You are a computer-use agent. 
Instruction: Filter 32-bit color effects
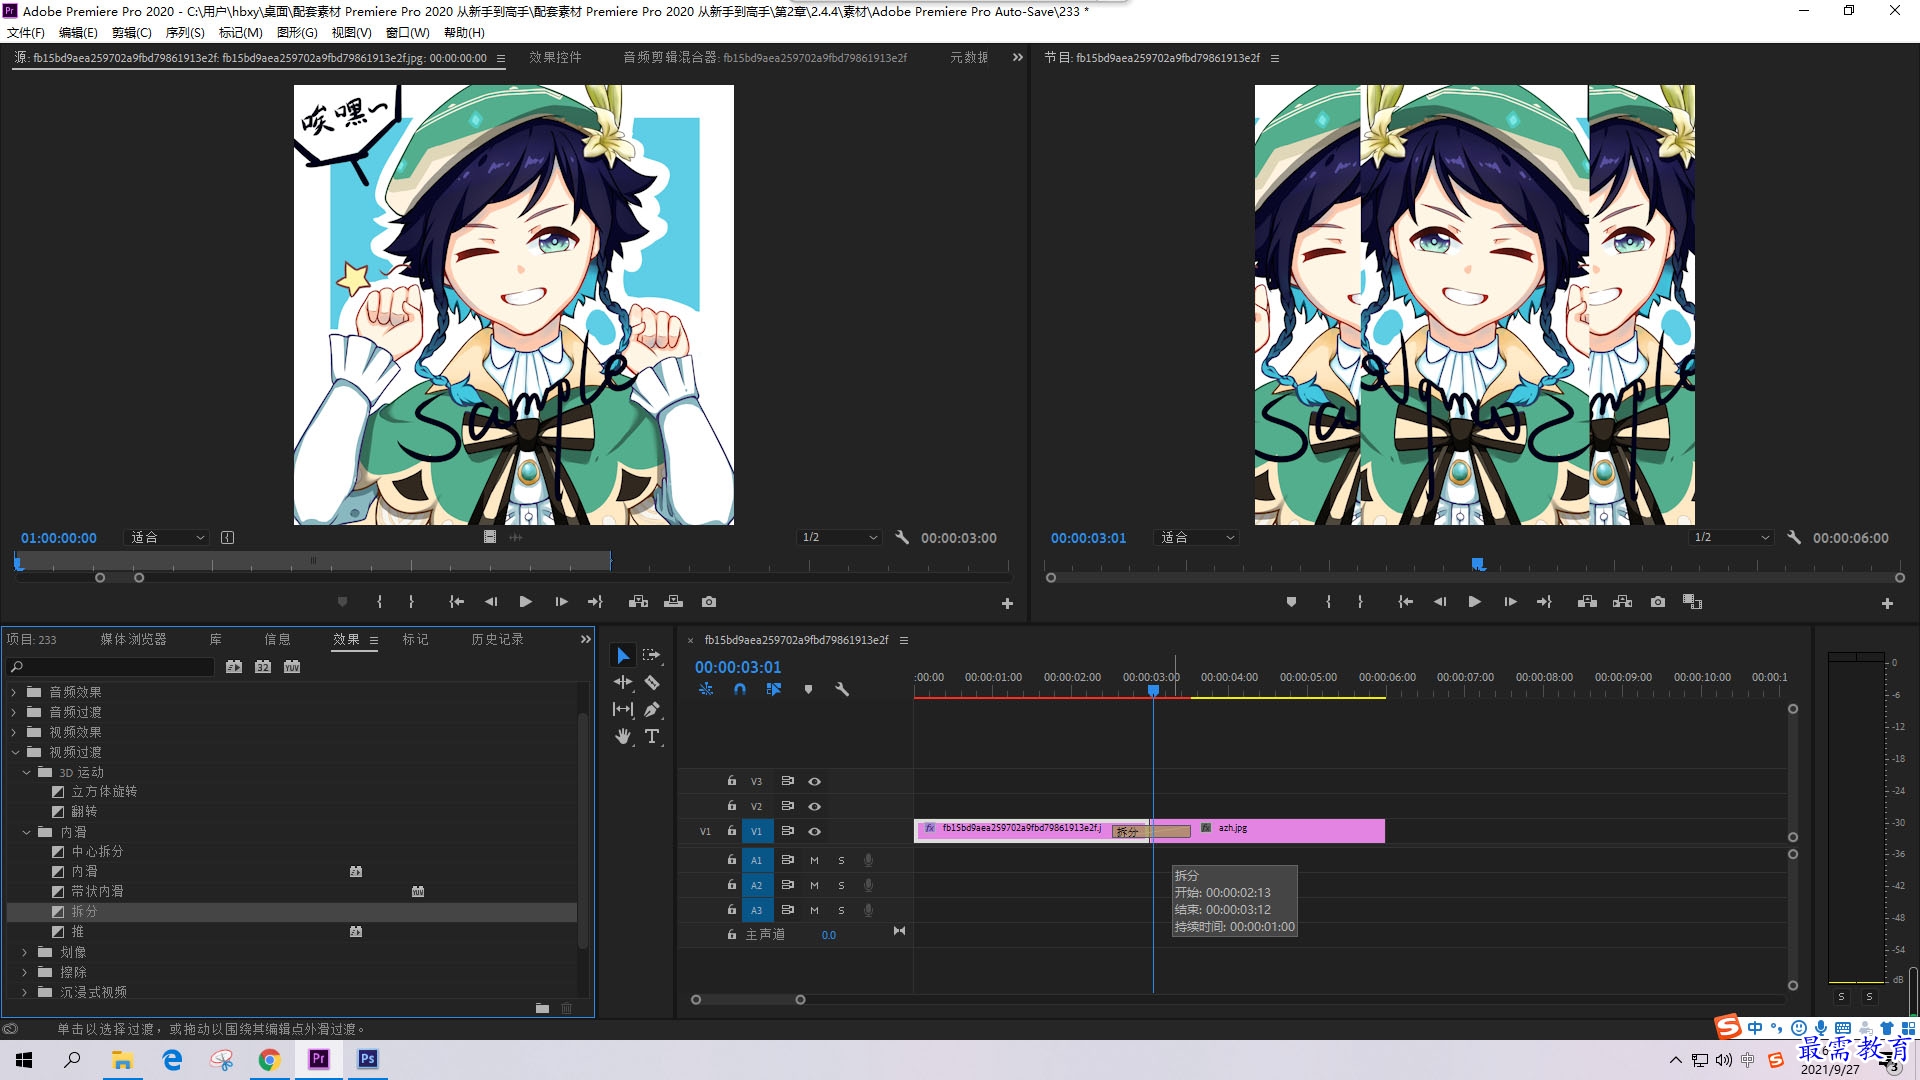point(263,667)
